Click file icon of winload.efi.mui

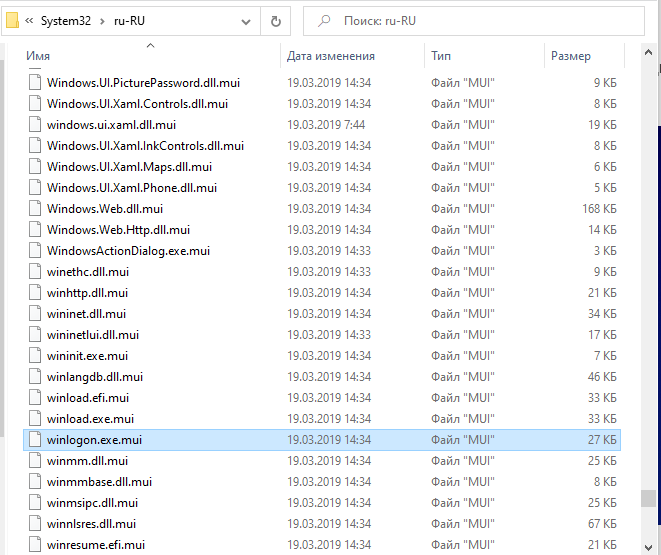point(35,397)
